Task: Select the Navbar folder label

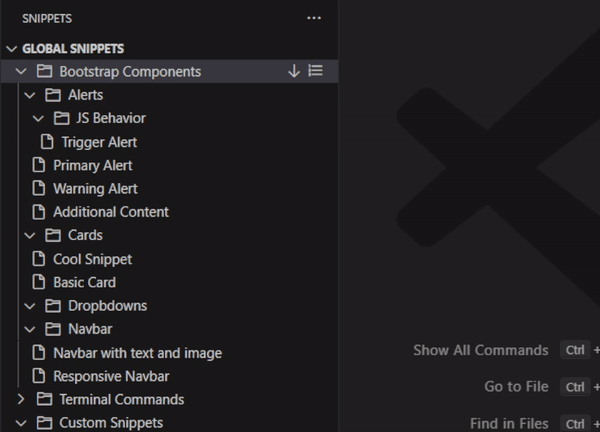Action: point(90,329)
